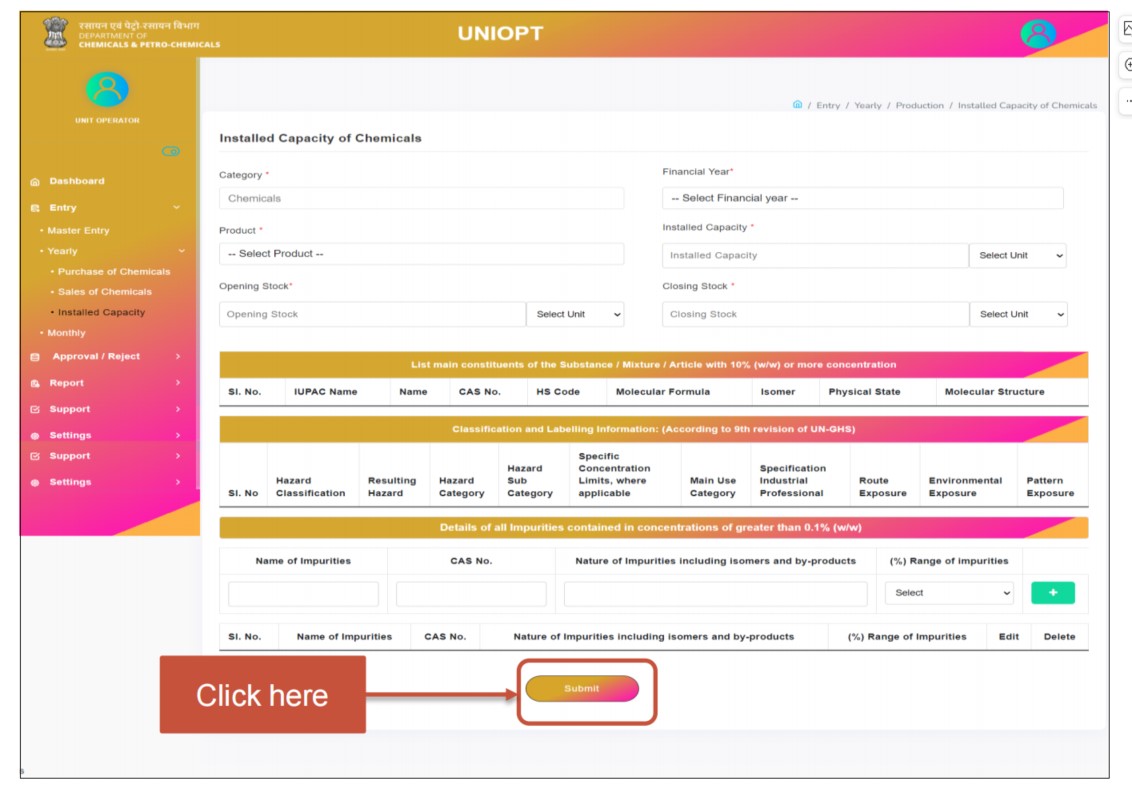The width and height of the screenshot is (1132, 787).
Task: Click the Name of Impurities text box
Action: click(x=303, y=593)
